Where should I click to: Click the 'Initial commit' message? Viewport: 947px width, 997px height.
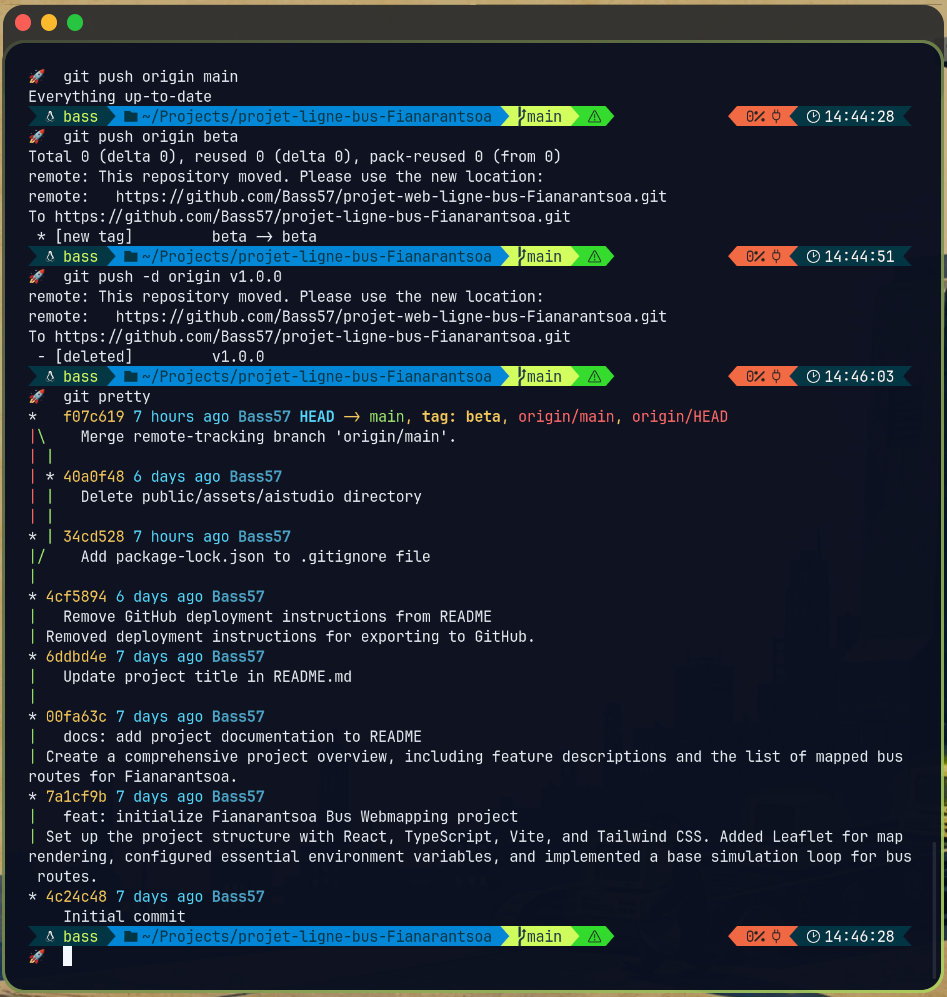pos(125,917)
